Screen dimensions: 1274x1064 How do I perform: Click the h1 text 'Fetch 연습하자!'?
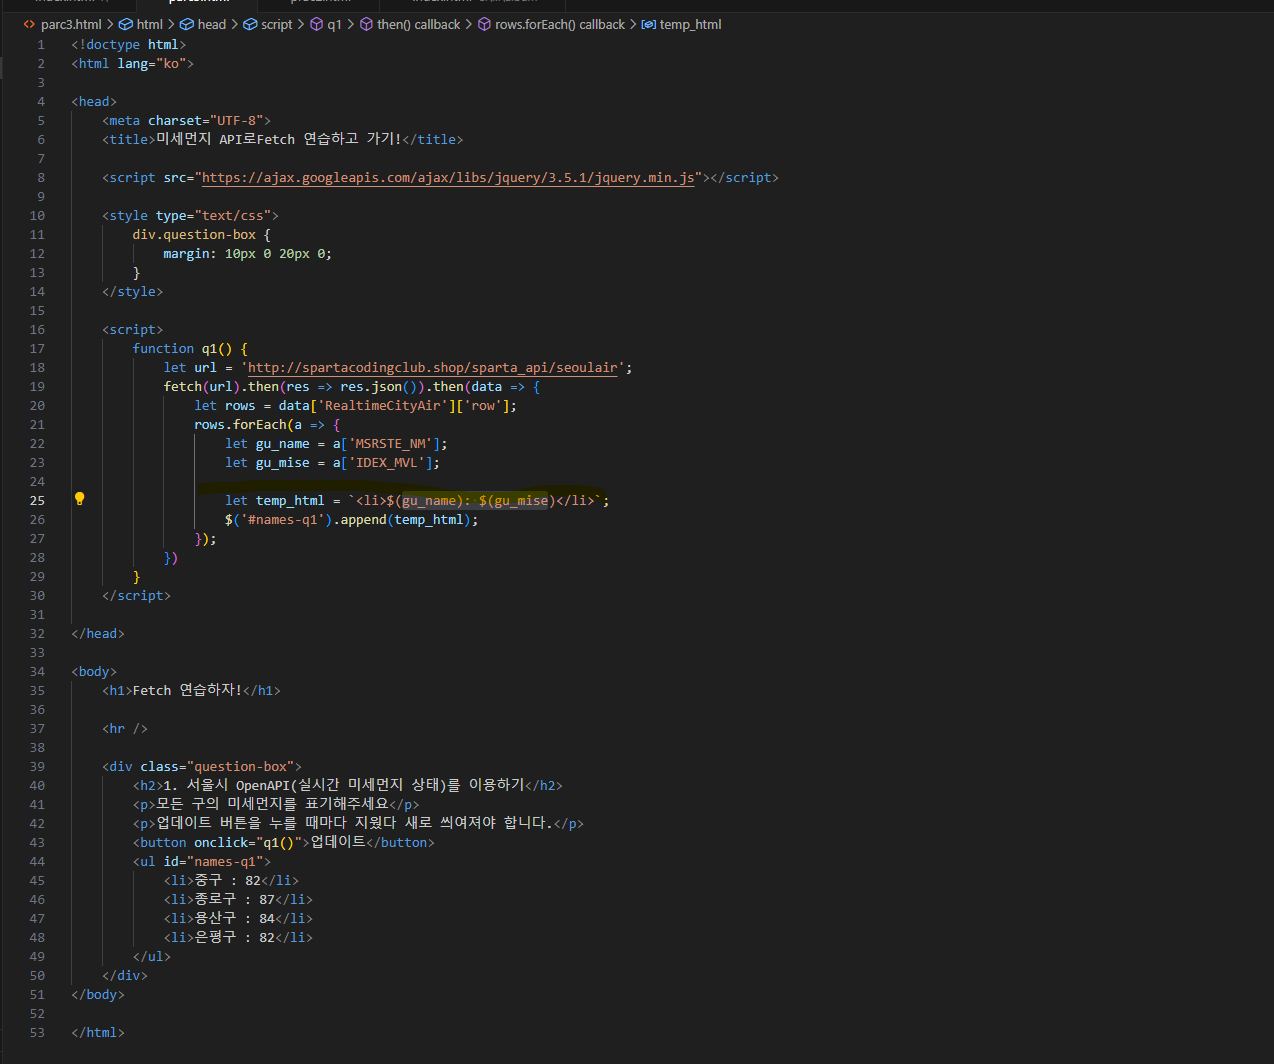click(x=187, y=690)
